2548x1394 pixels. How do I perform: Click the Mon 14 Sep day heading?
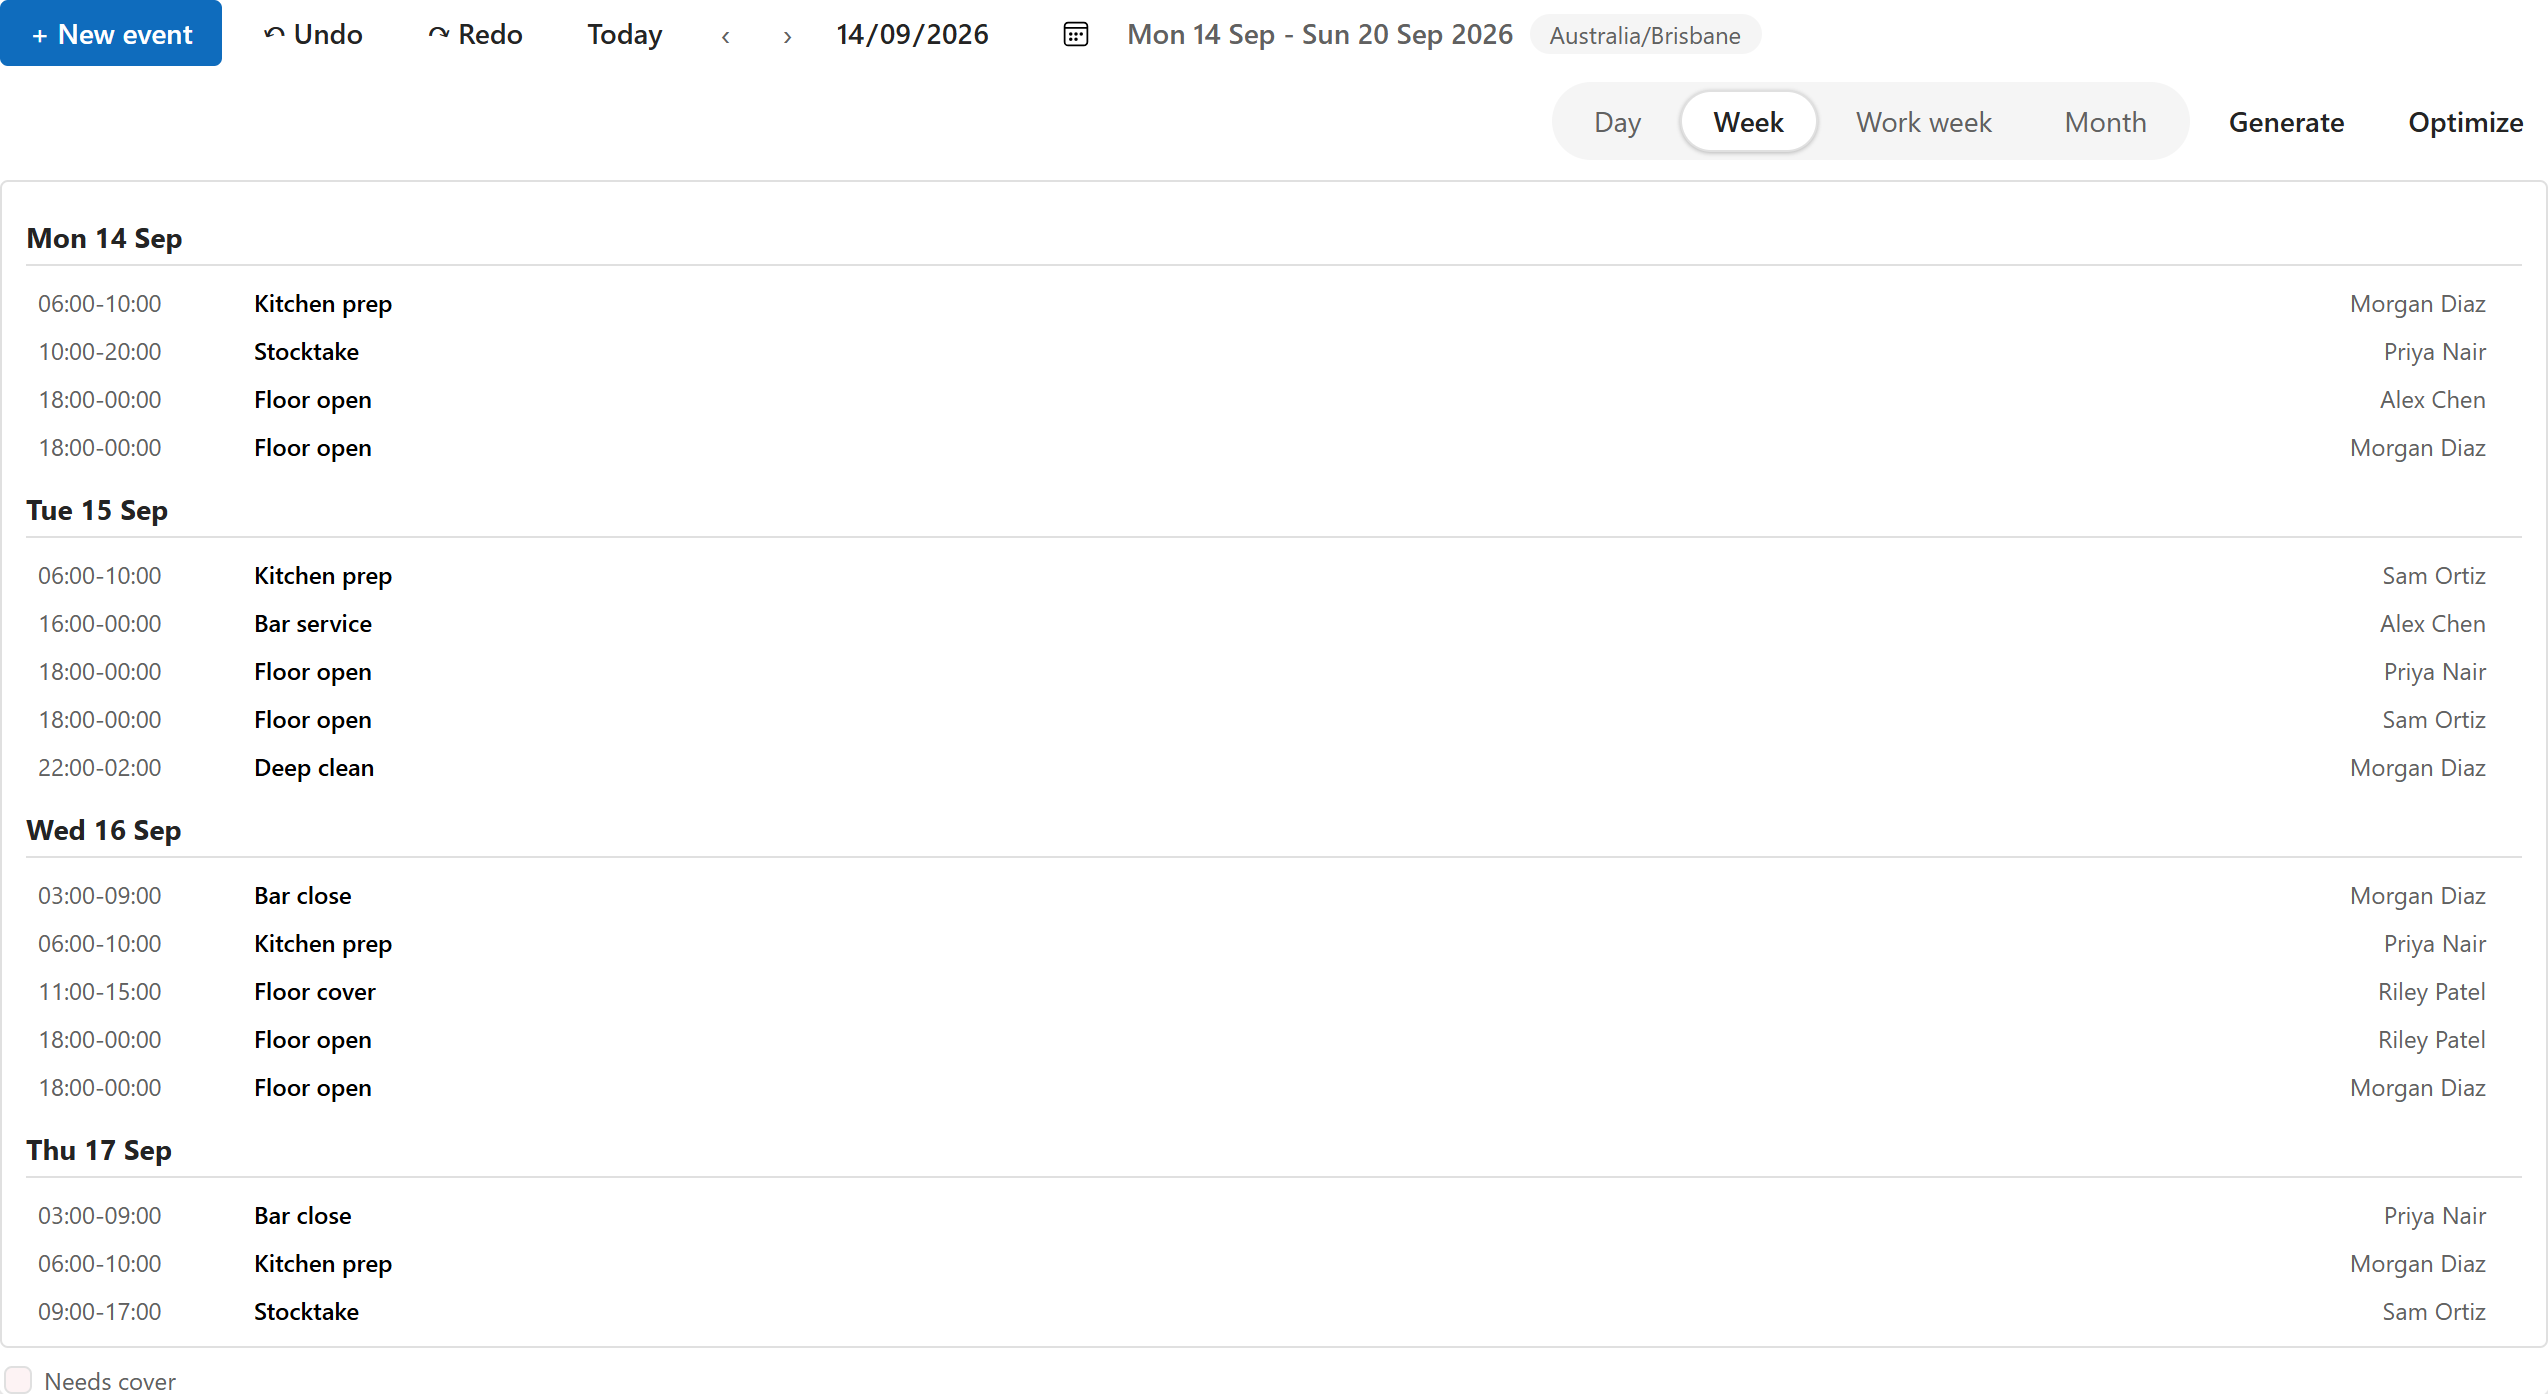click(x=104, y=238)
